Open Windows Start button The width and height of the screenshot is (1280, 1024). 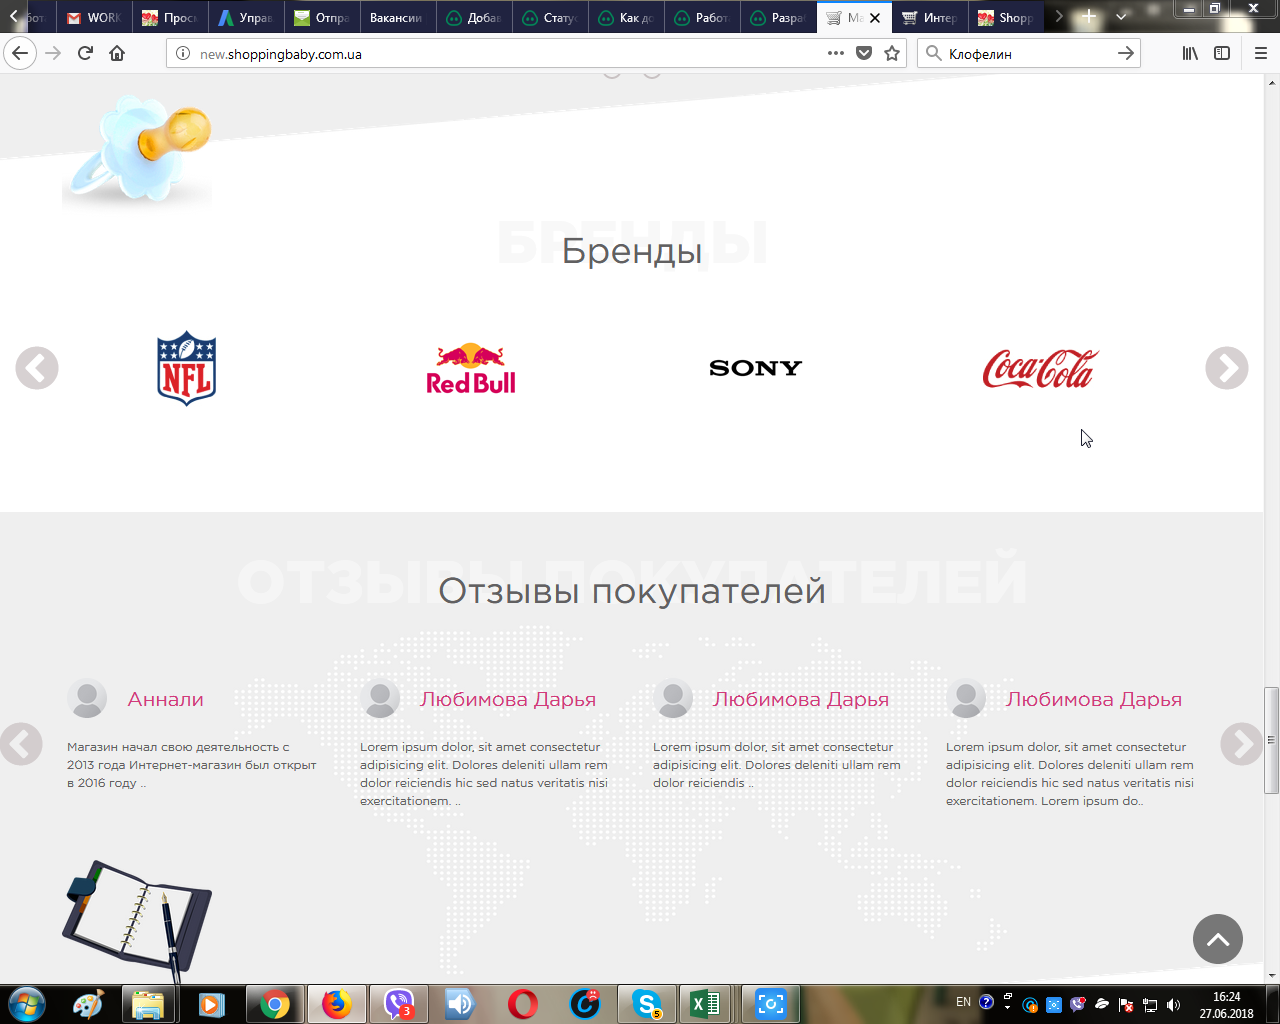click(26, 1004)
